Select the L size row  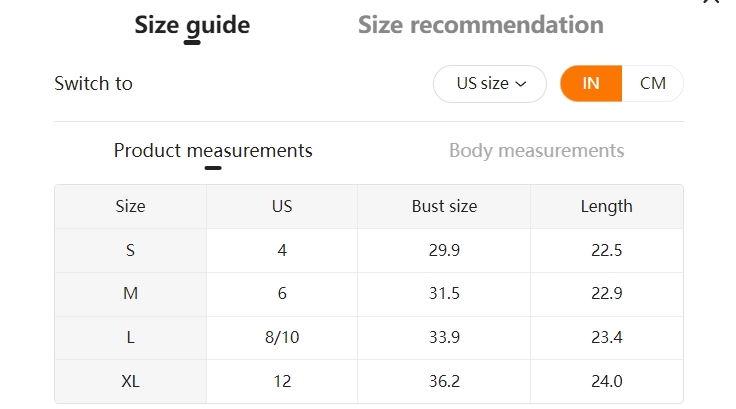369,338
